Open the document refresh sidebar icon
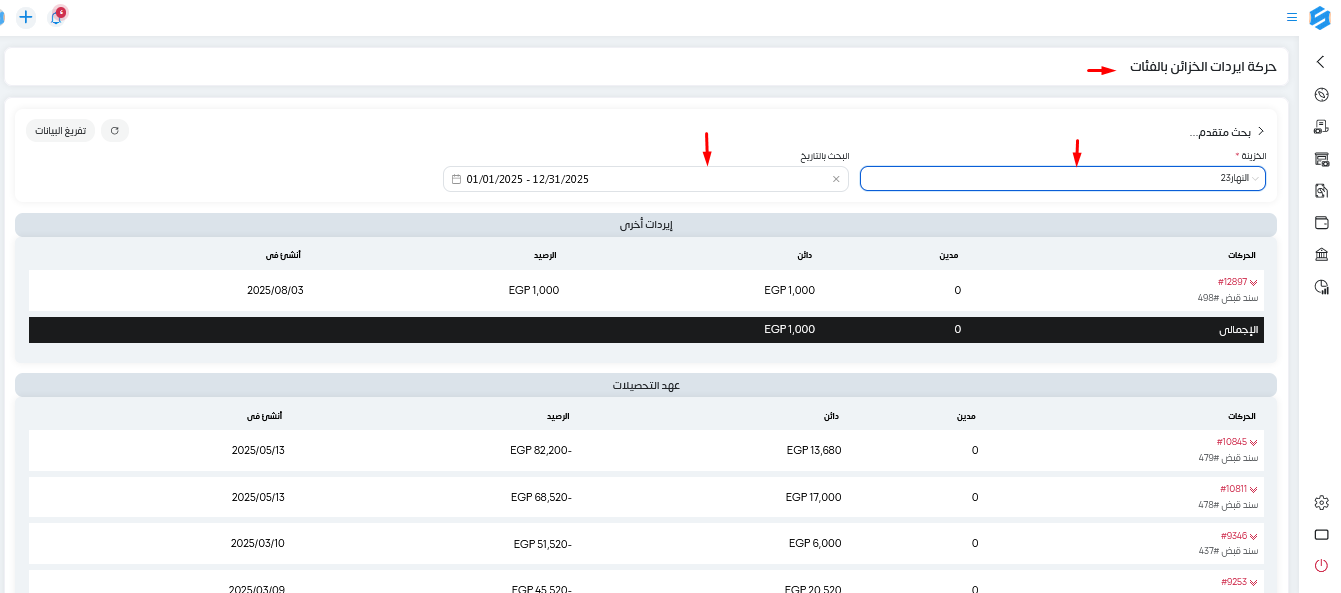The width and height of the screenshot is (1341, 593). pyautogui.click(x=1321, y=191)
